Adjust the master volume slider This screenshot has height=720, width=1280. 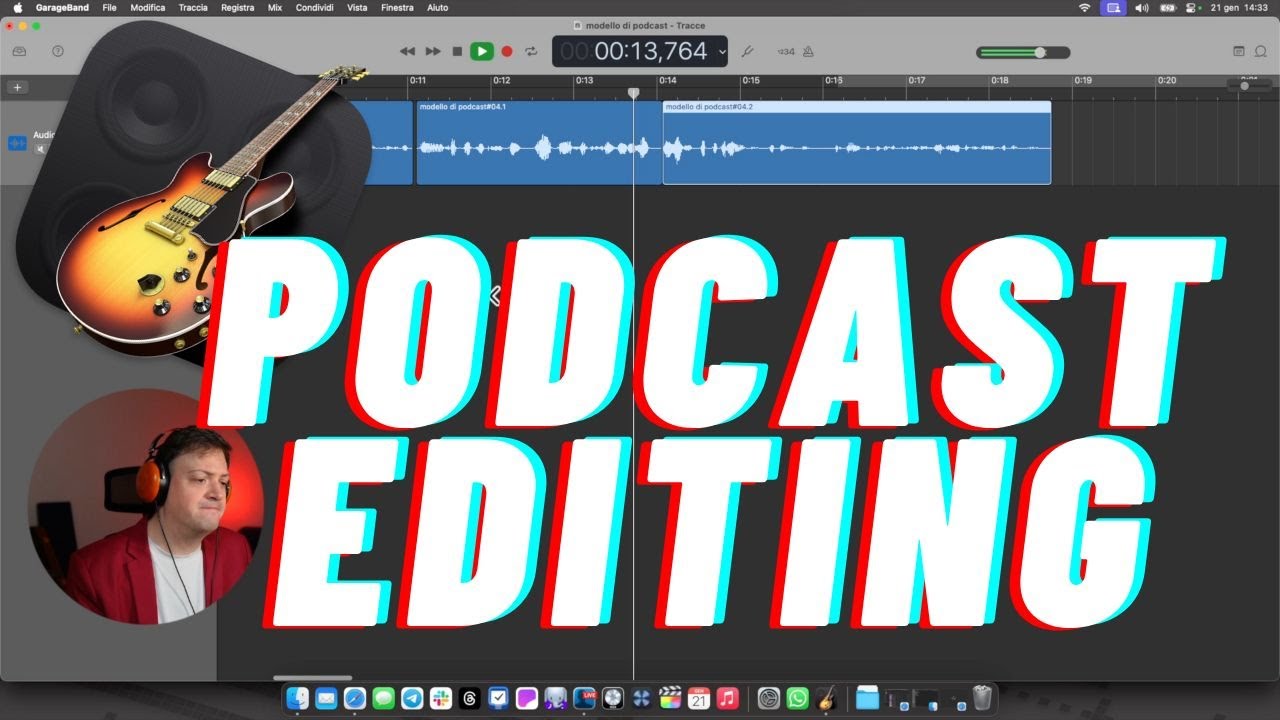pos(1023,52)
